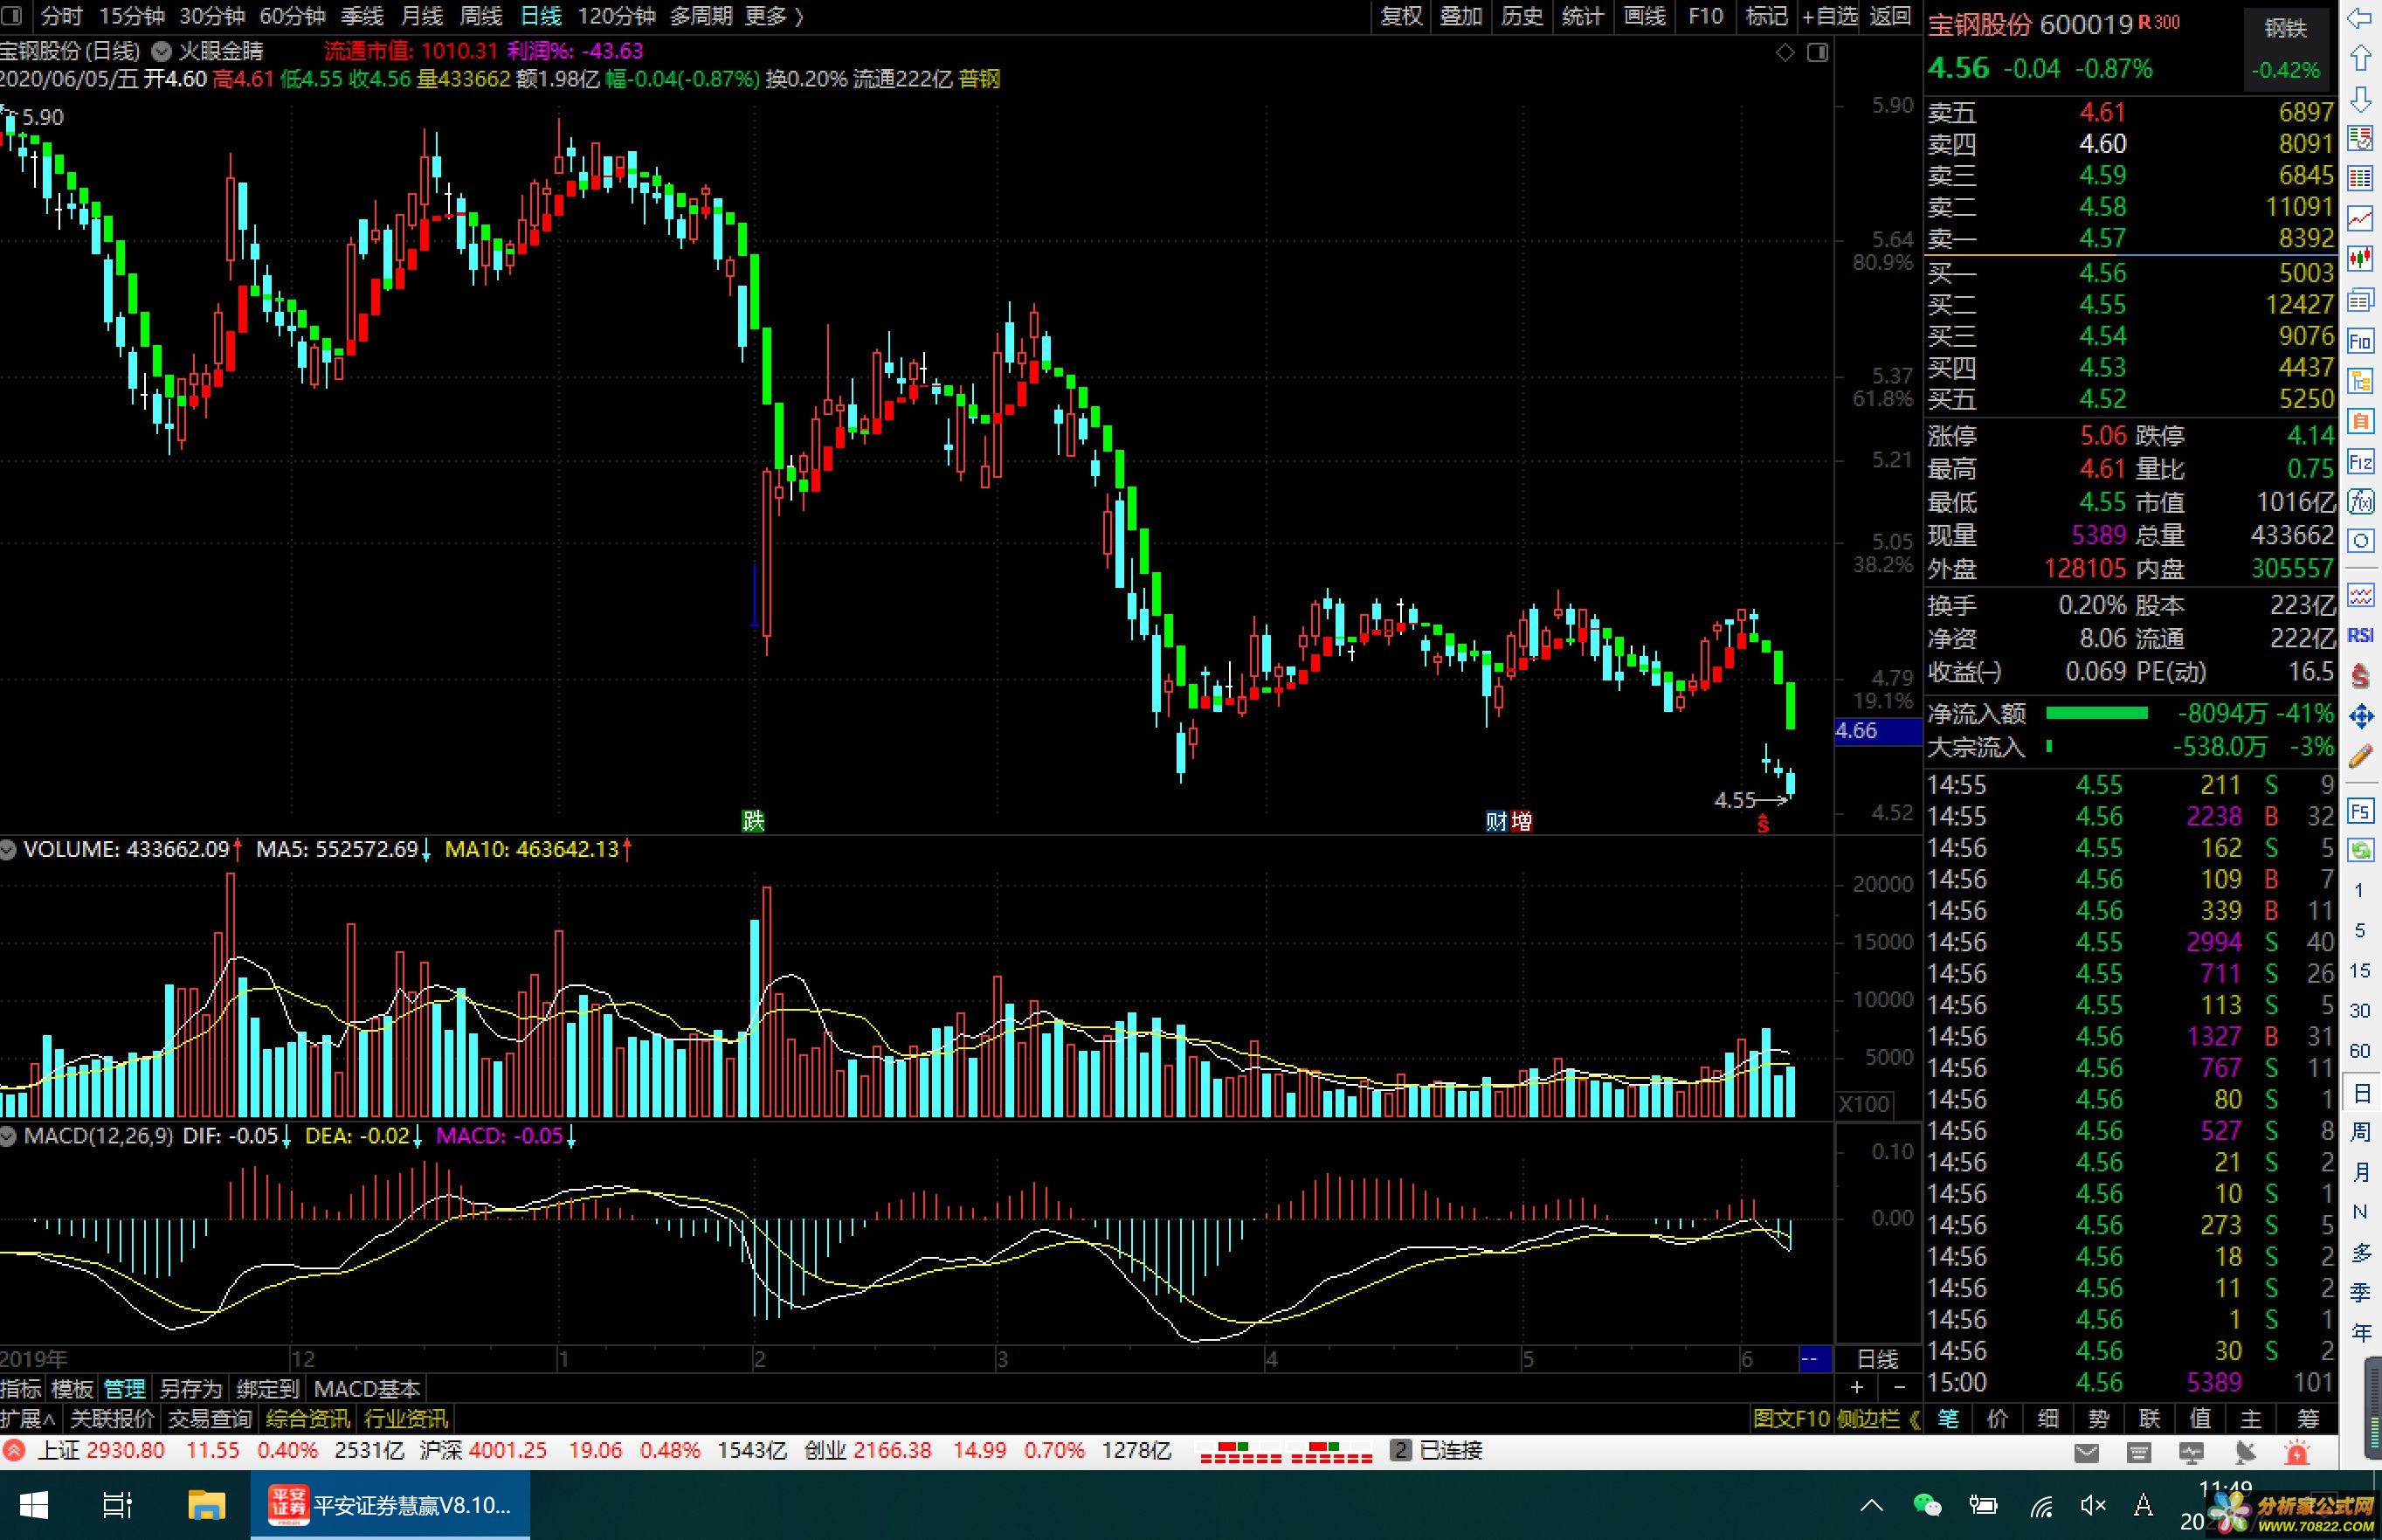Zoom out chart with the − button
2382x1540 pixels.
1899,1387
